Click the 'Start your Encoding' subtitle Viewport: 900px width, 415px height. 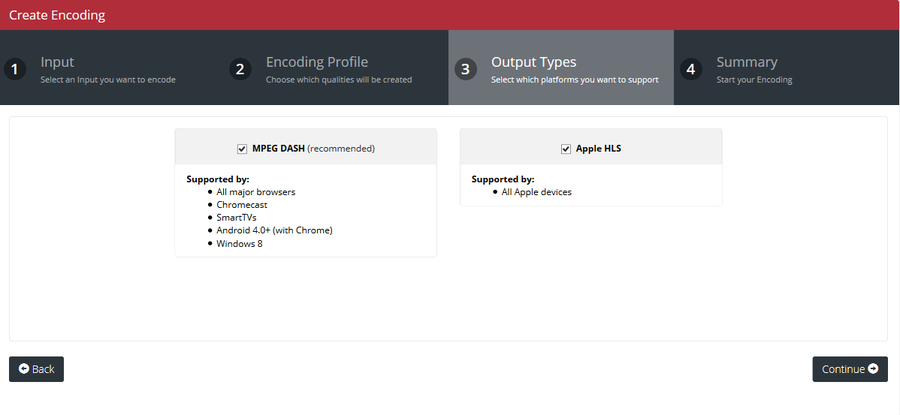pyautogui.click(x=754, y=80)
